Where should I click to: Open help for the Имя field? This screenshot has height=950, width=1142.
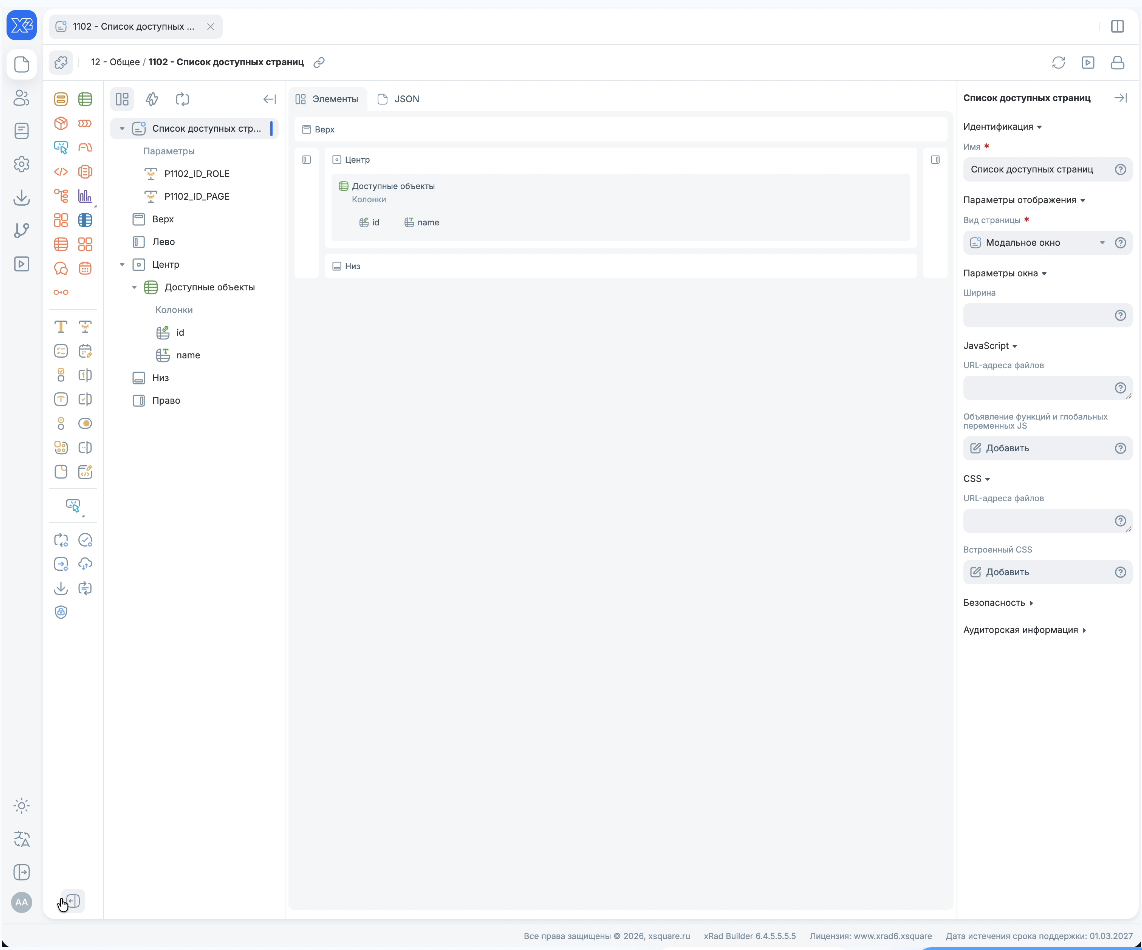point(1121,169)
